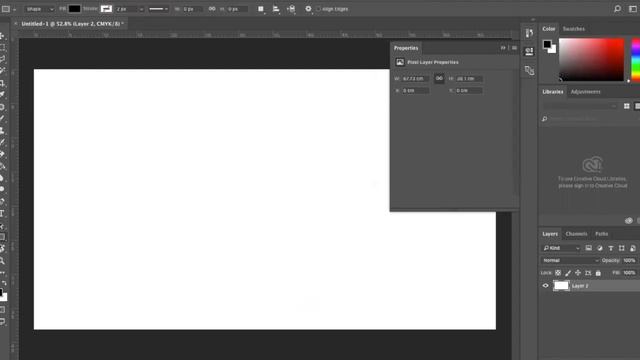Open the path alignment options
Screen dimensions: 640x360
pyautogui.click(x=276, y=9)
